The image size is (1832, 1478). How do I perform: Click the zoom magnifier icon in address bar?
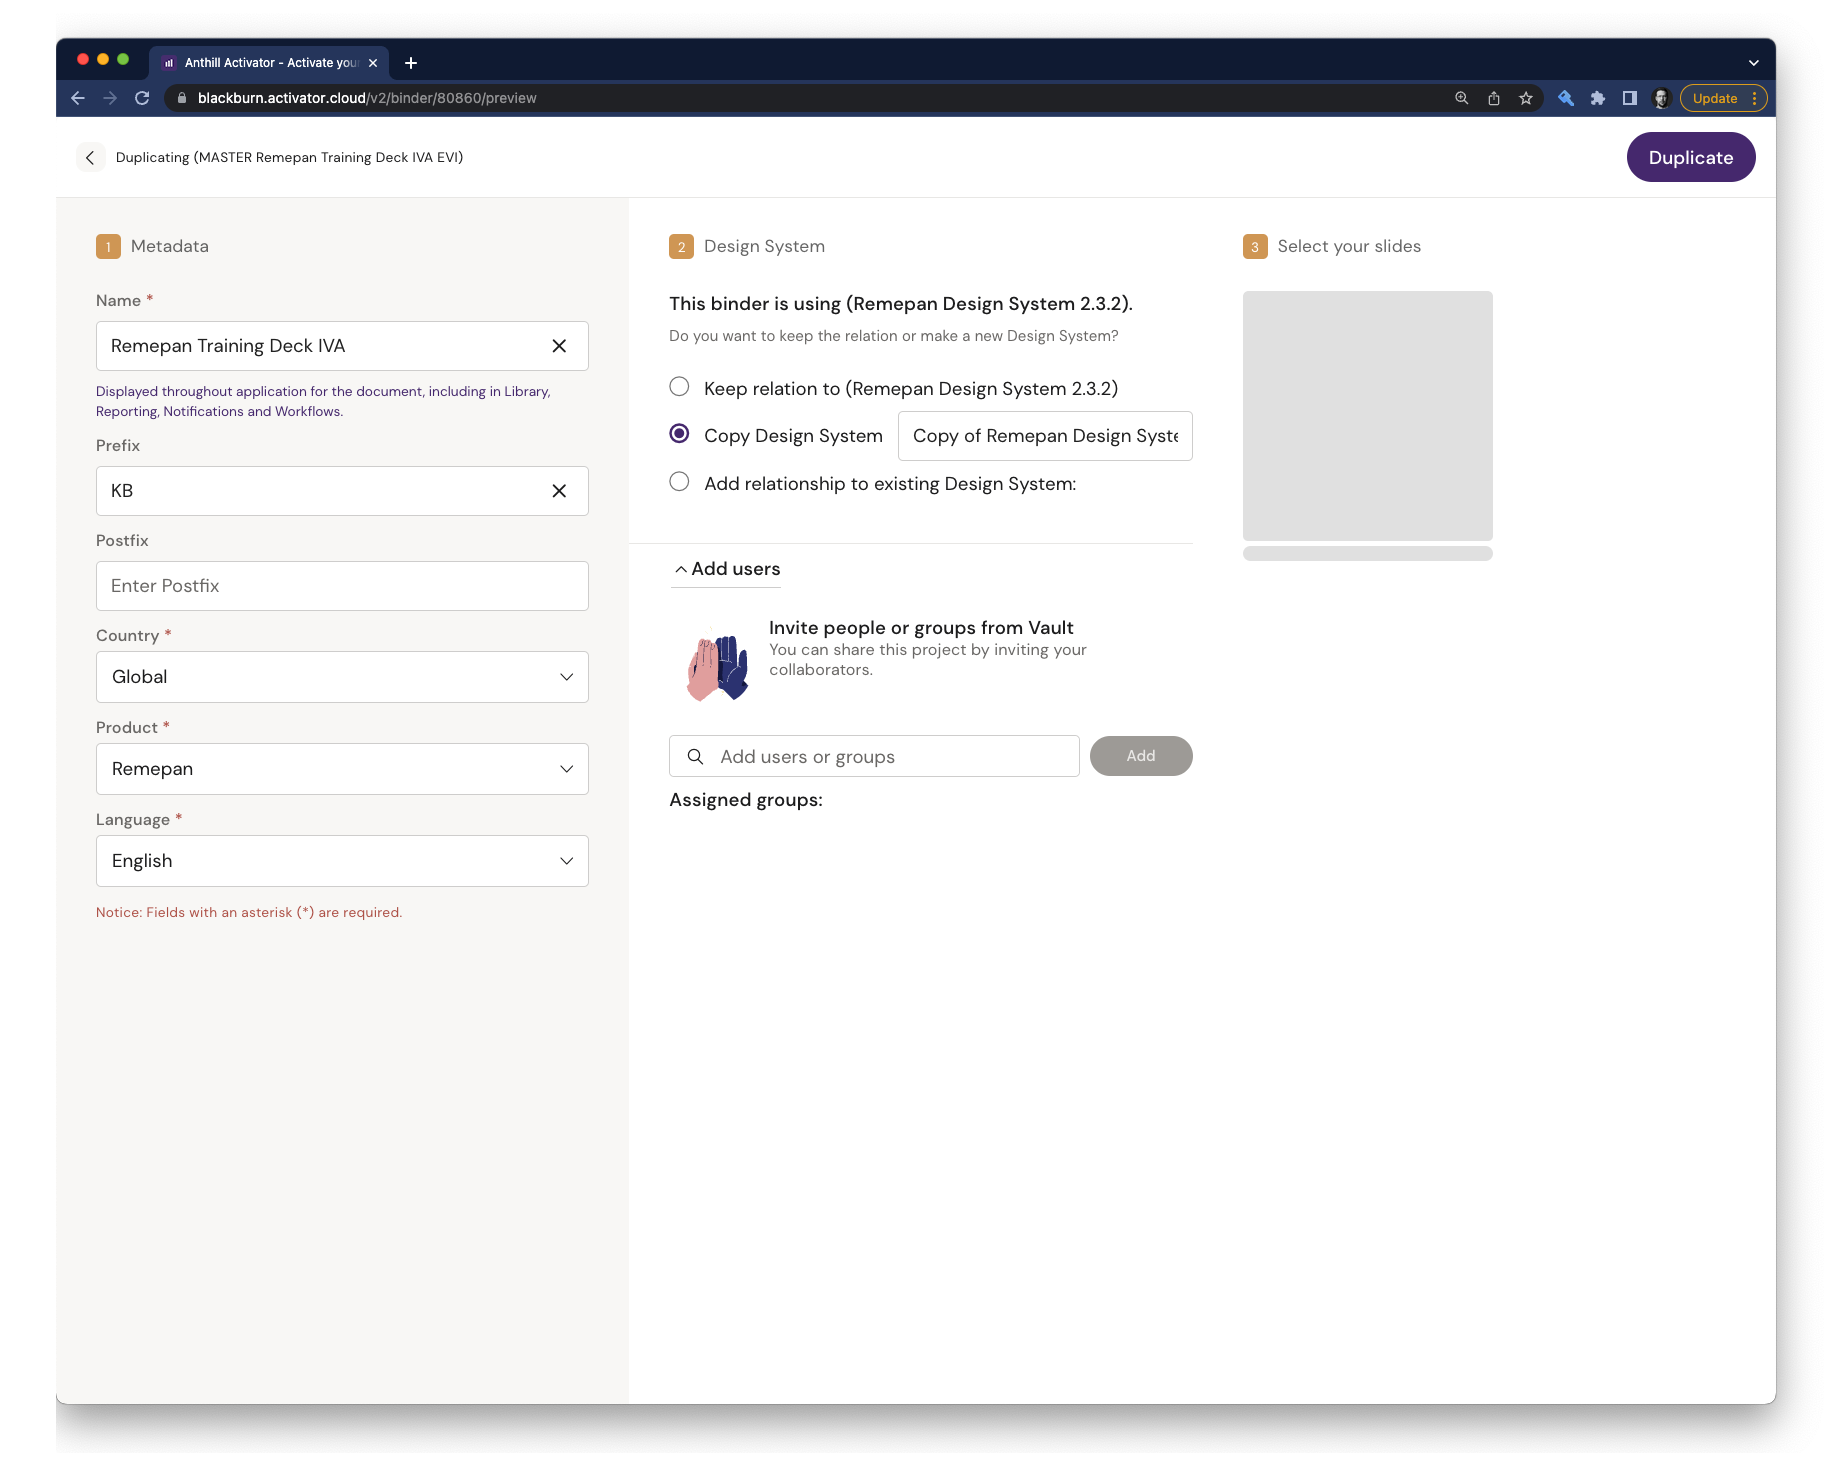1461,98
